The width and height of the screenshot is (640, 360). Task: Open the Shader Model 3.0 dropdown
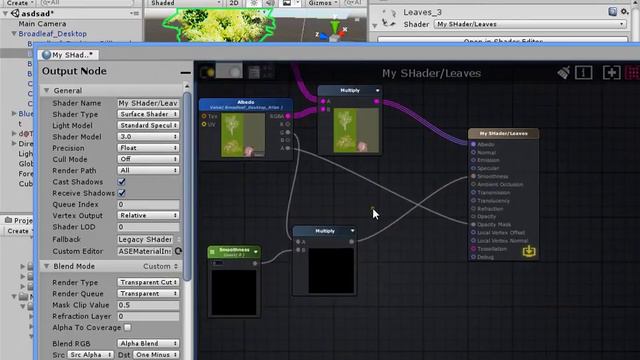pos(148,137)
